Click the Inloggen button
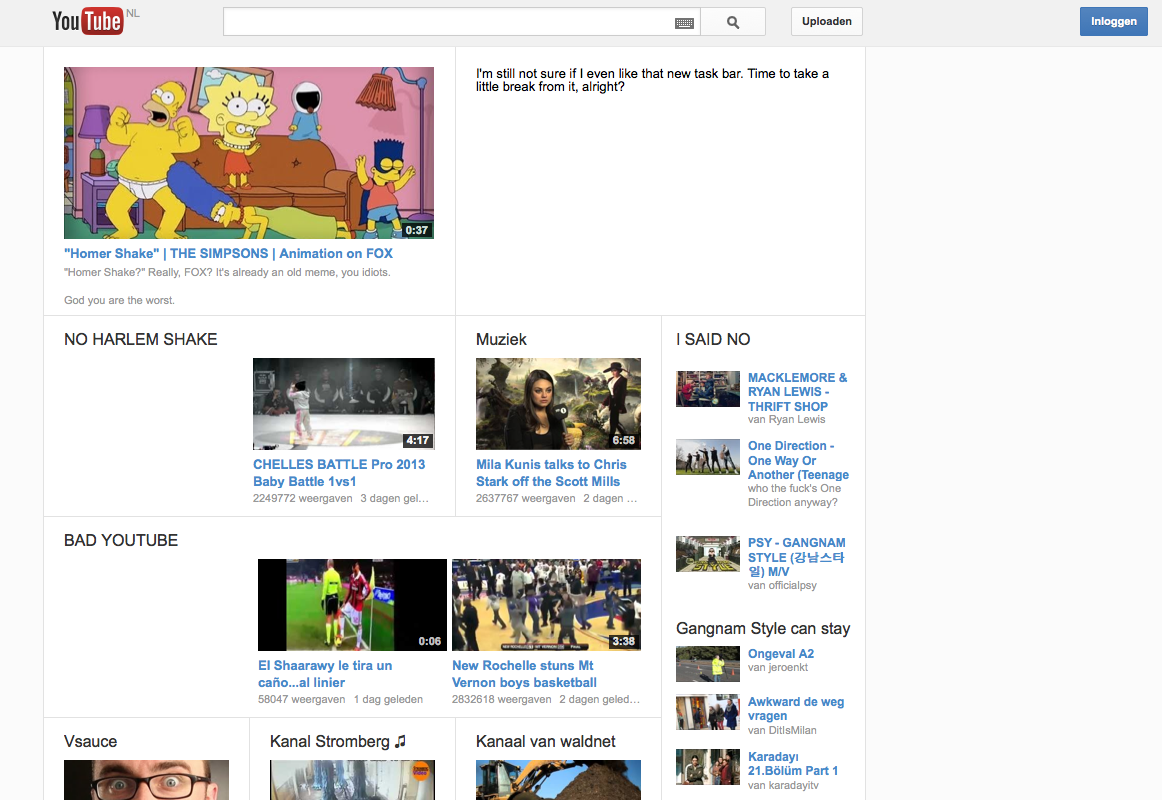Image resolution: width=1162 pixels, height=800 pixels. (x=1113, y=21)
